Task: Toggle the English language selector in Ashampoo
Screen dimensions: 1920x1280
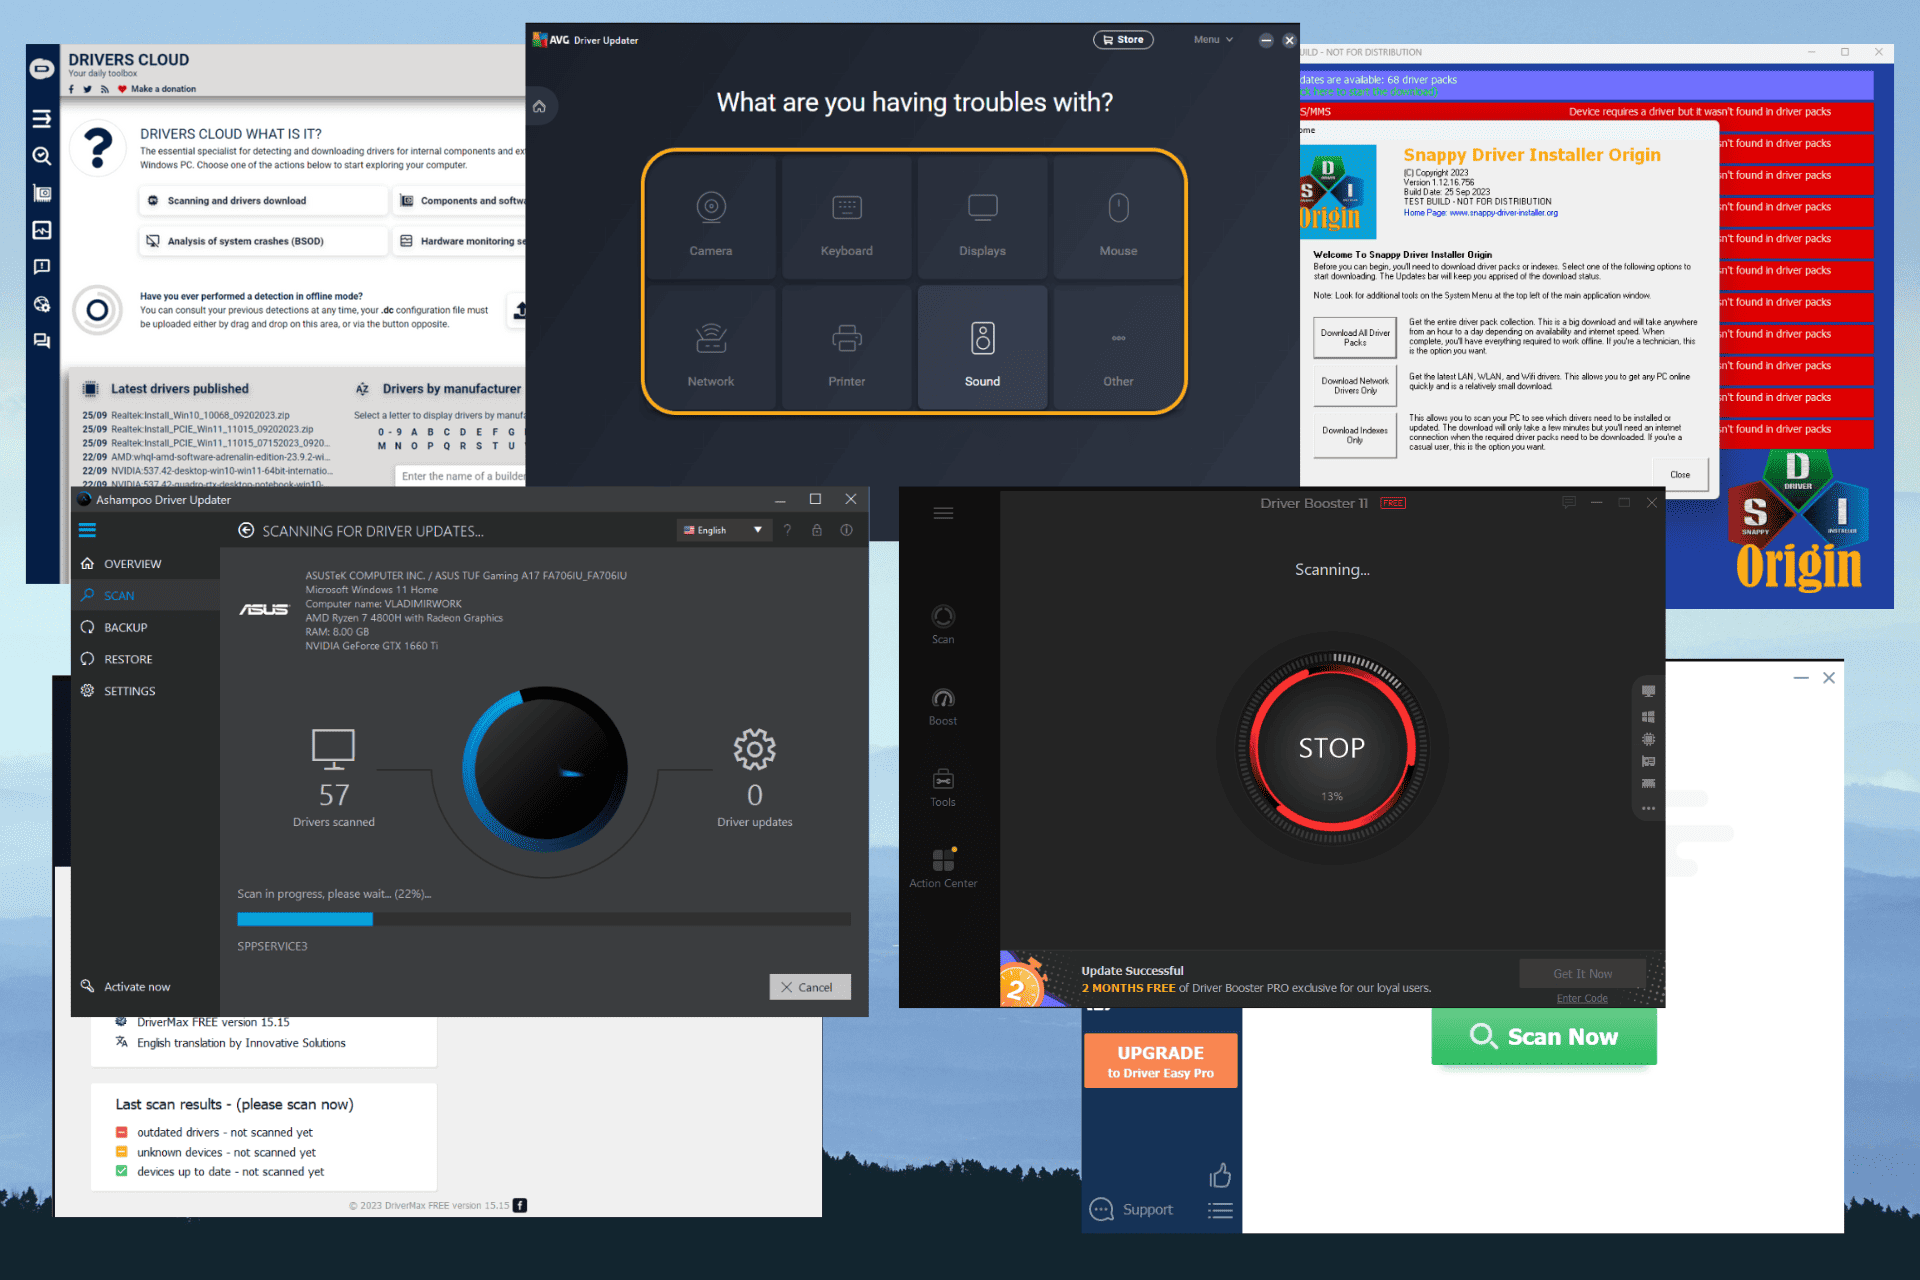Action: [x=721, y=530]
